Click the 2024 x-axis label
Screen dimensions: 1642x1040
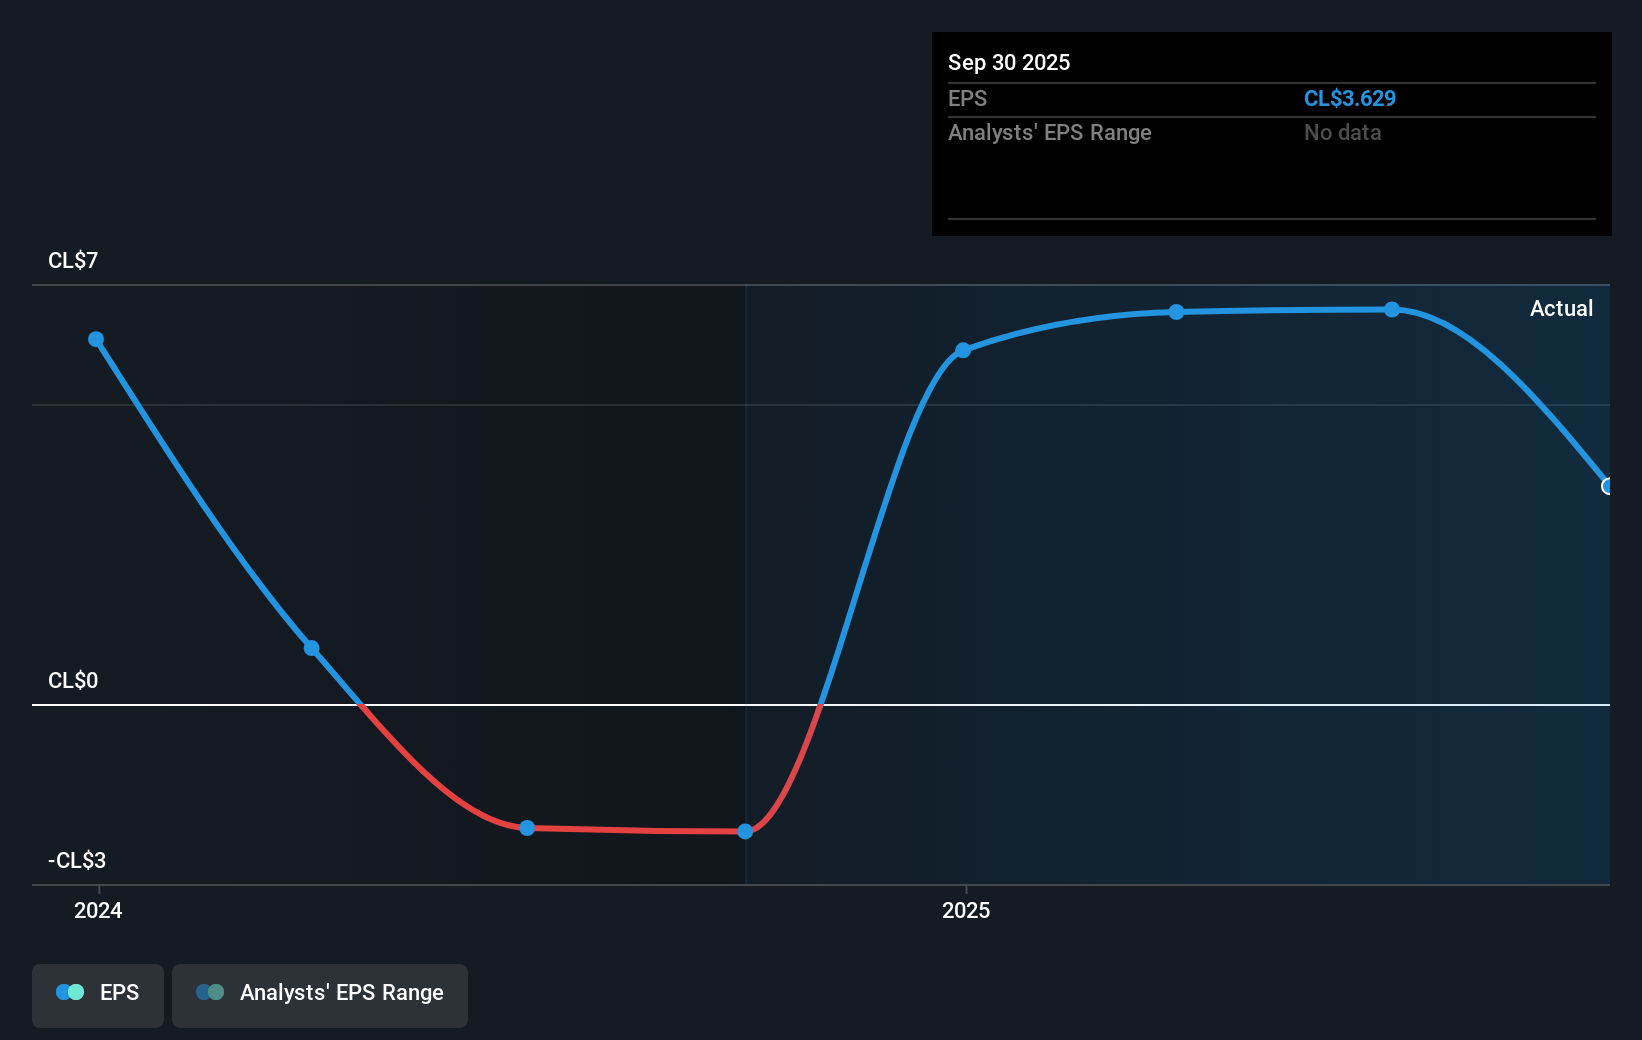pos(98,910)
